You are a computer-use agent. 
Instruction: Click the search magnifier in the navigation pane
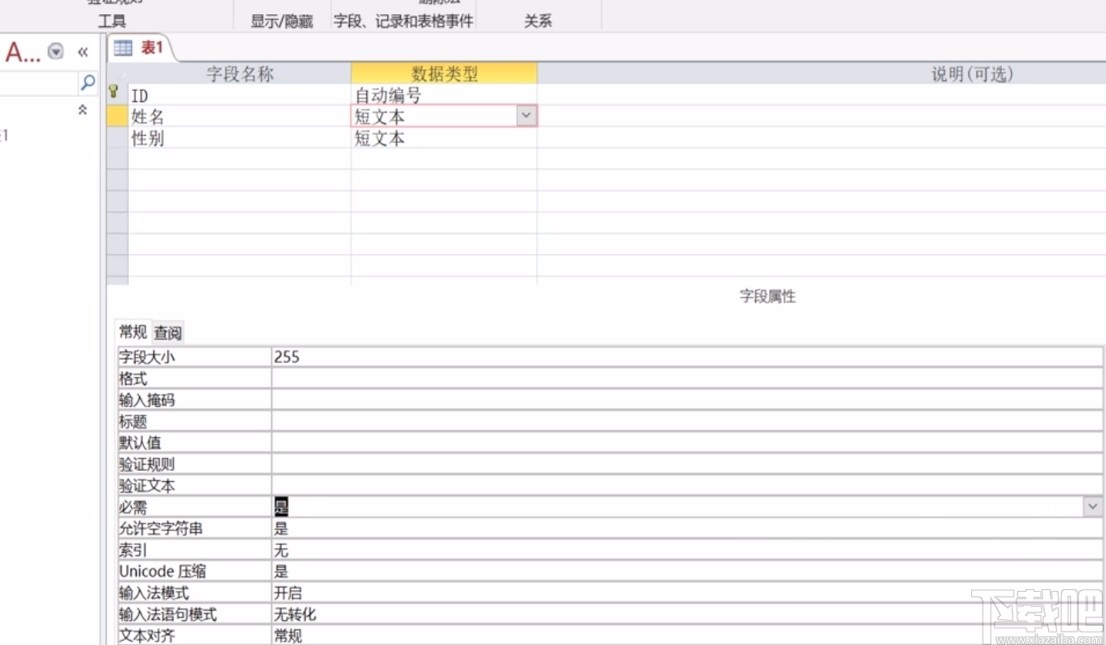pos(89,84)
